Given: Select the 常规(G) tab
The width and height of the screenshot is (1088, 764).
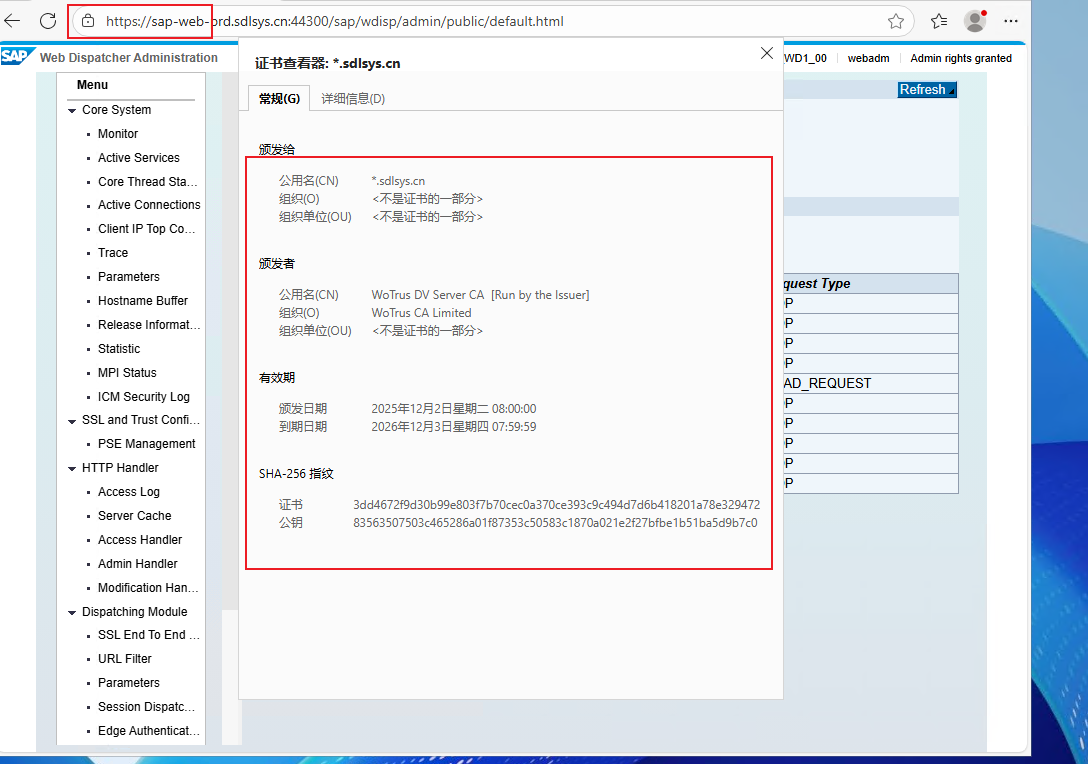Looking at the screenshot, I should [279, 98].
